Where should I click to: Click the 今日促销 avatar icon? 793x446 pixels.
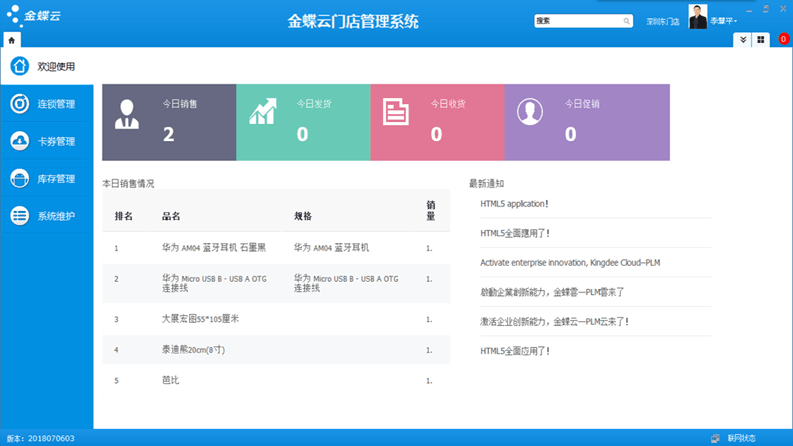[530, 111]
